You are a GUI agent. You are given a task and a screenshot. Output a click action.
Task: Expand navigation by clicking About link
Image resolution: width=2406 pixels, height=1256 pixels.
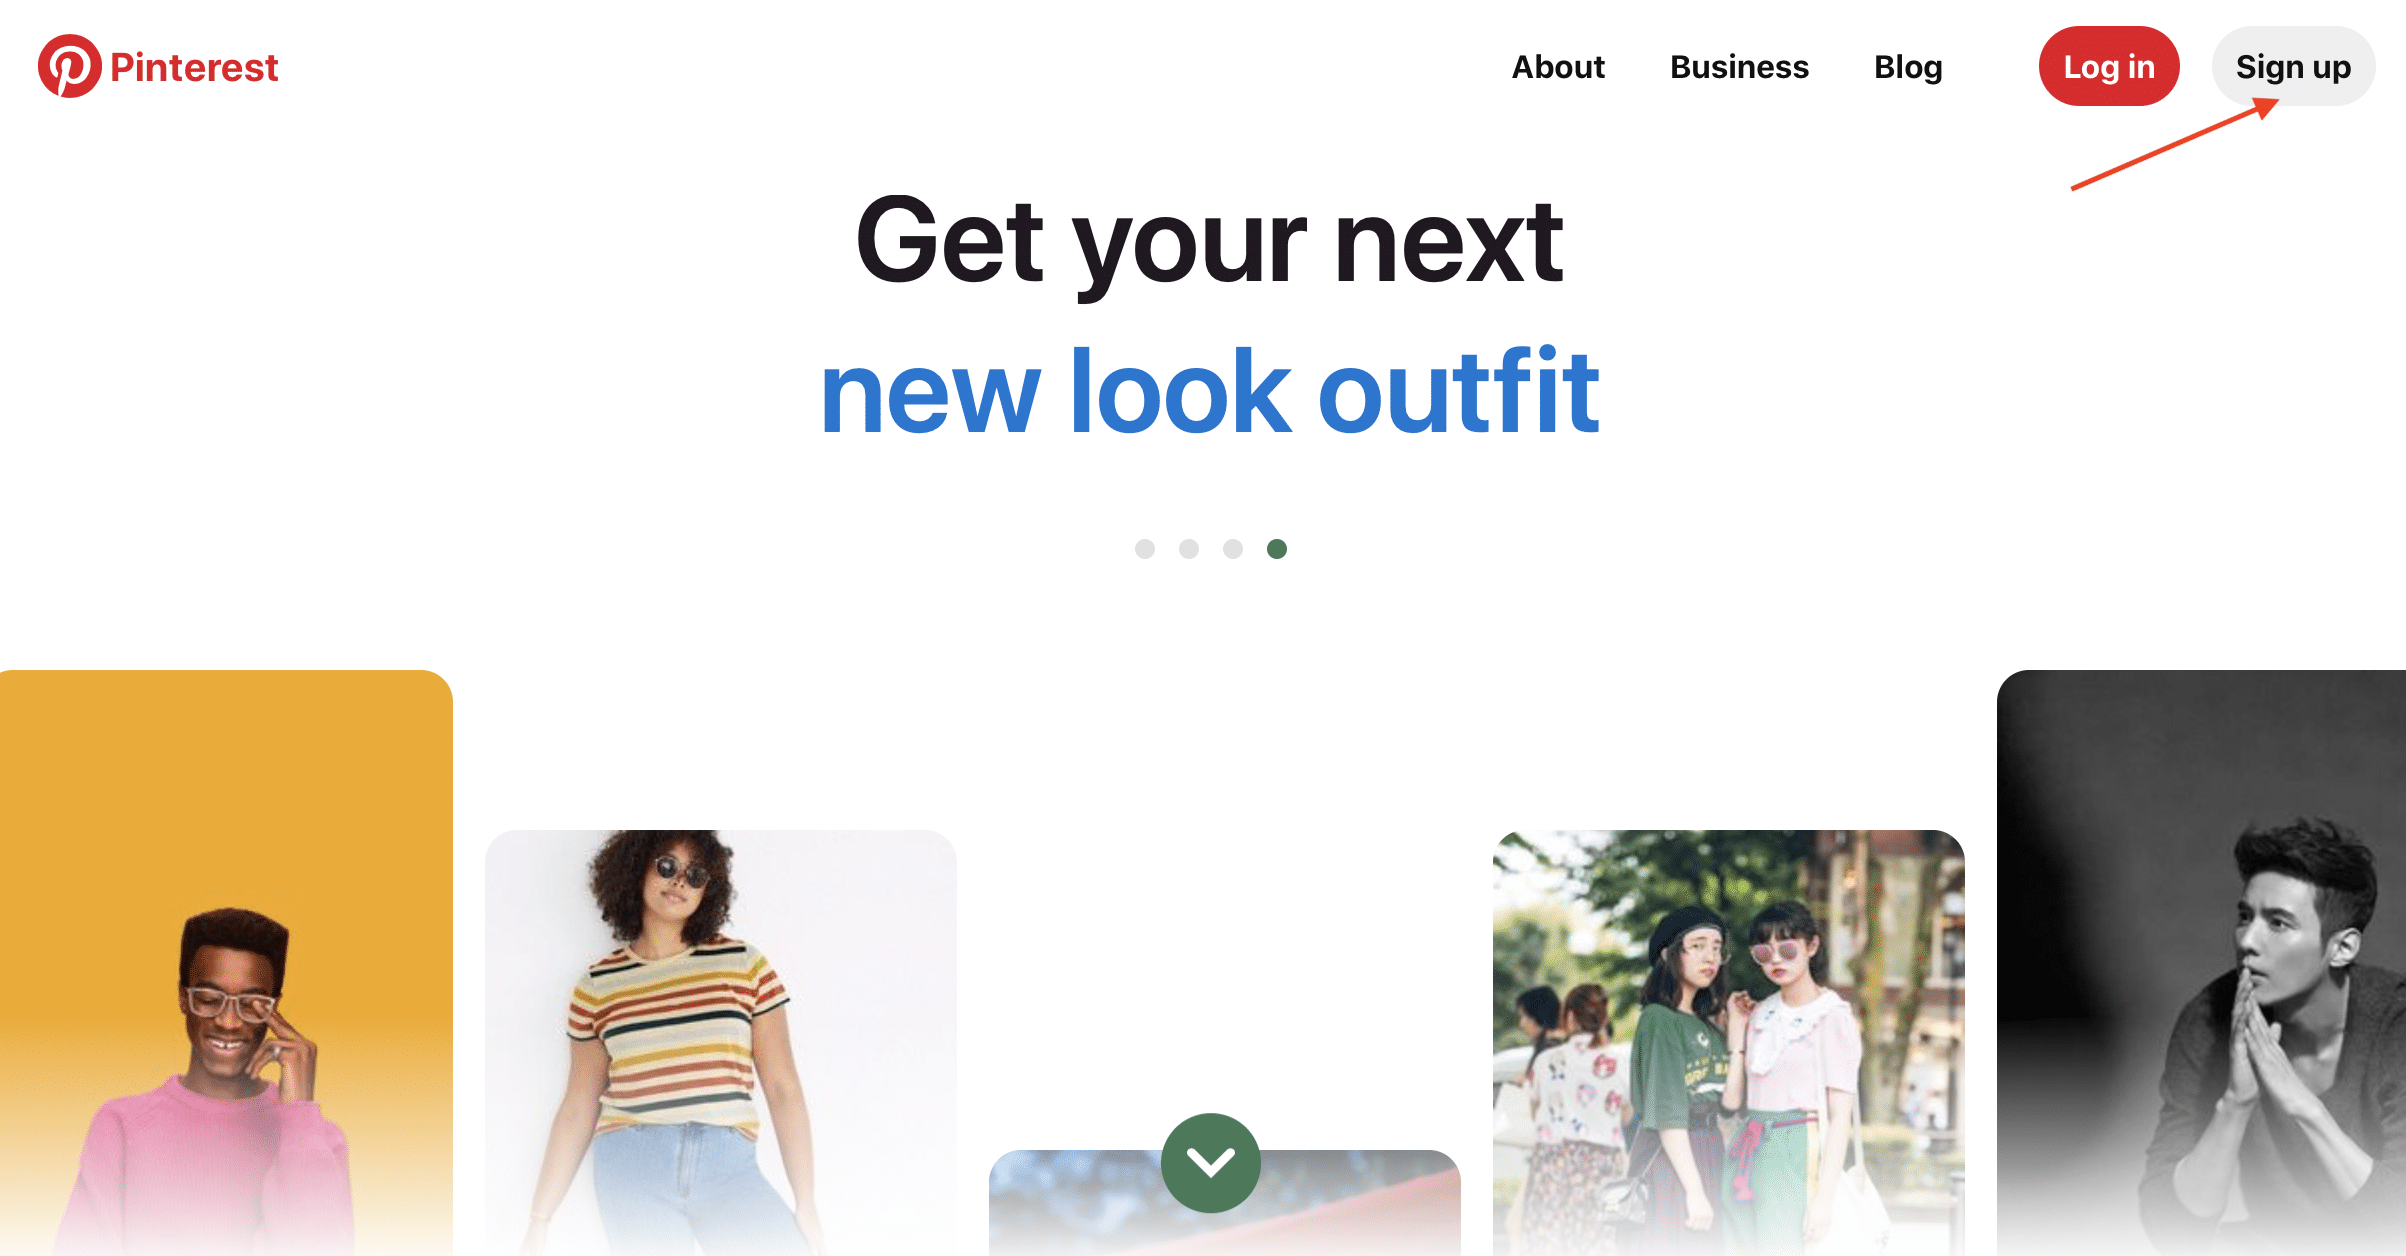pyautogui.click(x=1559, y=67)
